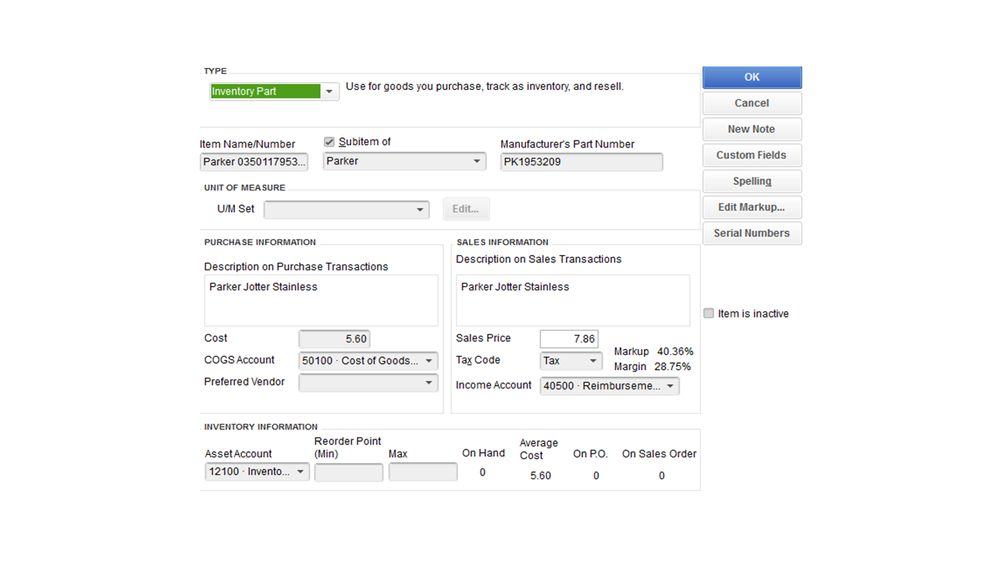Viewport: 999px width, 562px height.
Task: Open the COGS Account dropdown
Action: (429, 361)
